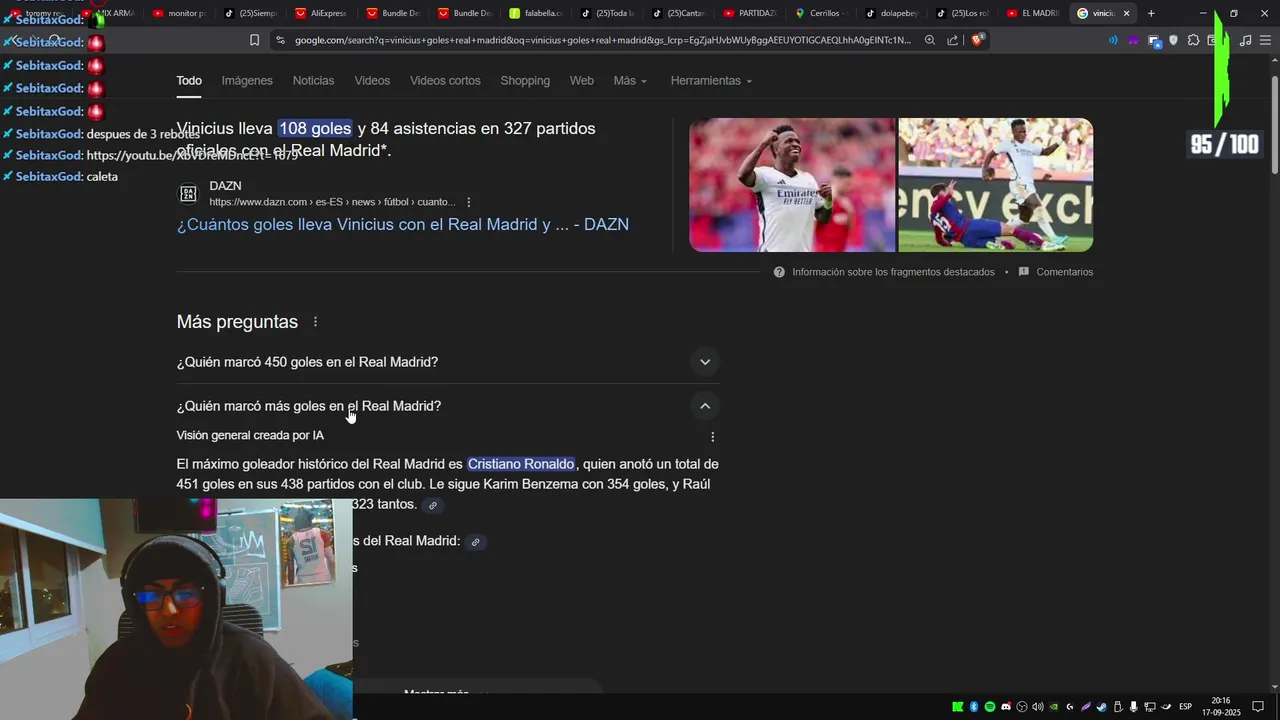
Task: Click the bookmark icon in the address bar
Action: tap(254, 40)
